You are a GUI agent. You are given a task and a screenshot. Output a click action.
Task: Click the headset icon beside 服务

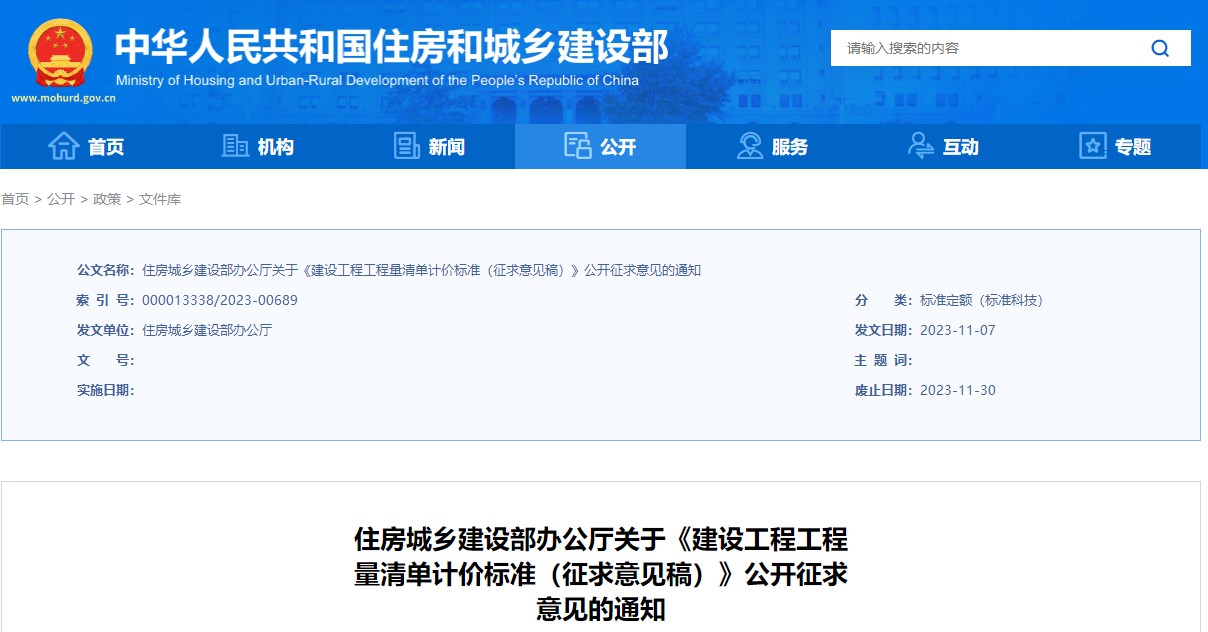coord(749,146)
